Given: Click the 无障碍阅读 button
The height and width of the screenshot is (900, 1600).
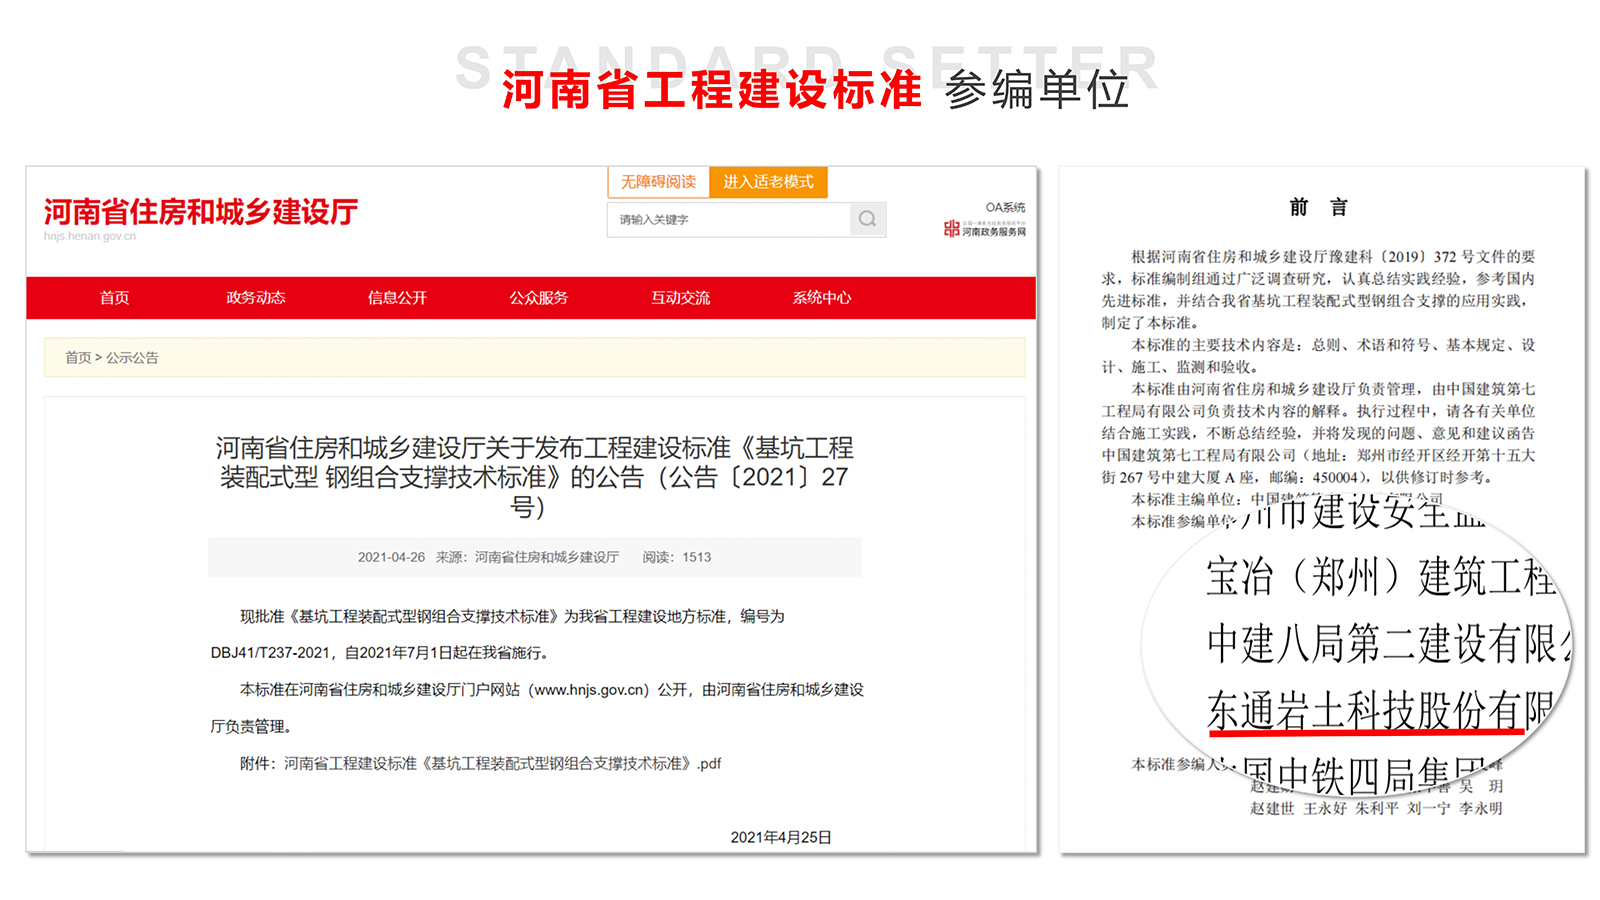Looking at the screenshot, I should coord(658,182).
